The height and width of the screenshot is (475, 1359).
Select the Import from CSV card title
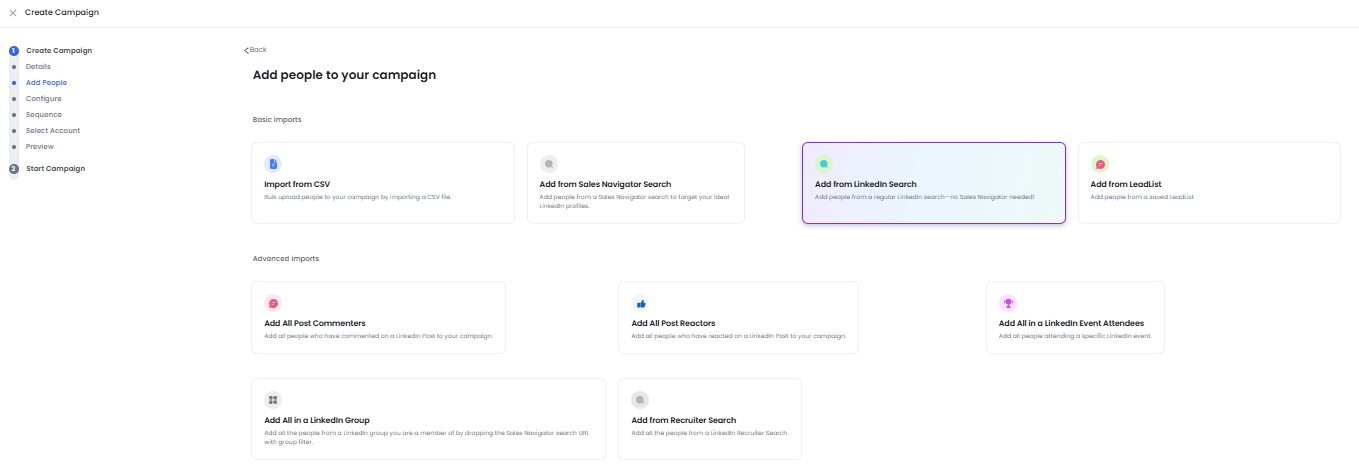297,184
